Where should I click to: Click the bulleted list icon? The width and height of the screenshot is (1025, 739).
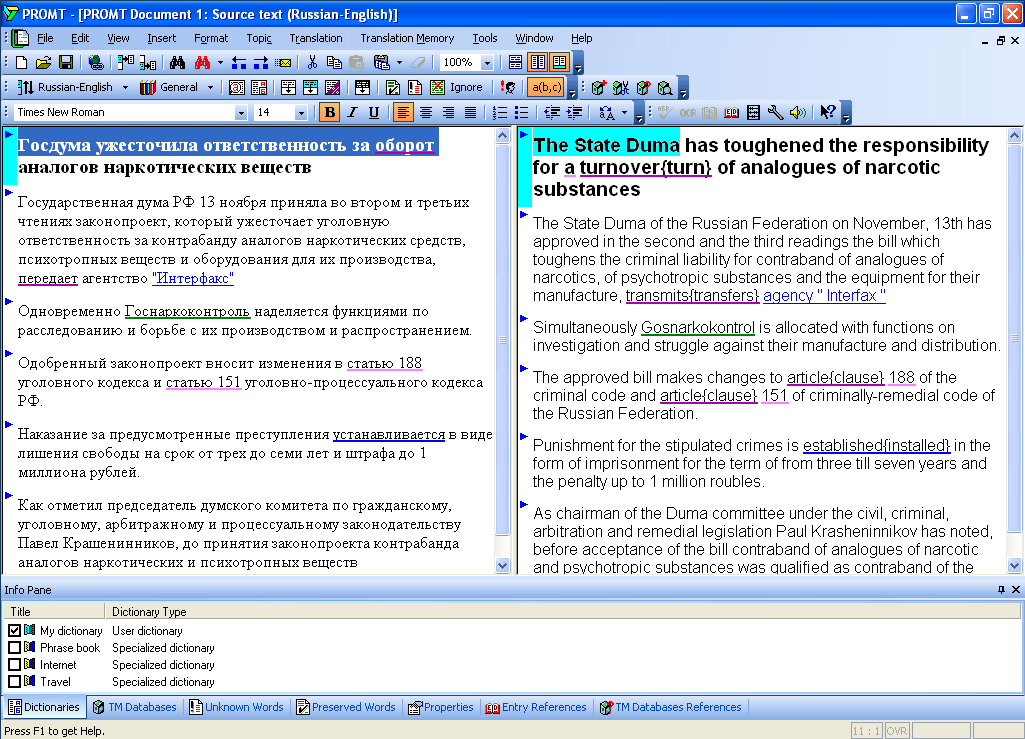pyautogui.click(x=521, y=112)
